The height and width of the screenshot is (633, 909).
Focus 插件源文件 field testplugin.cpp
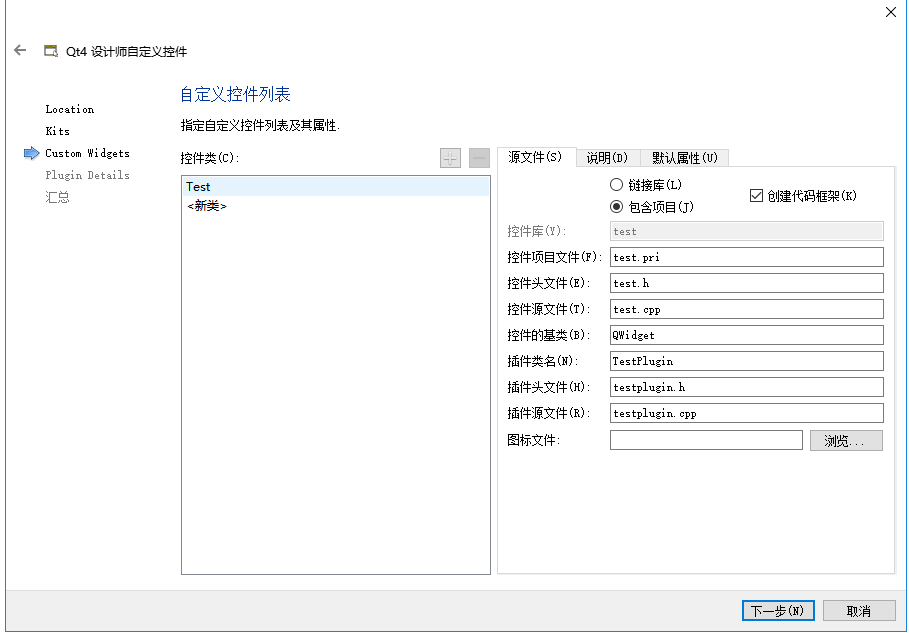coord(747,413)
